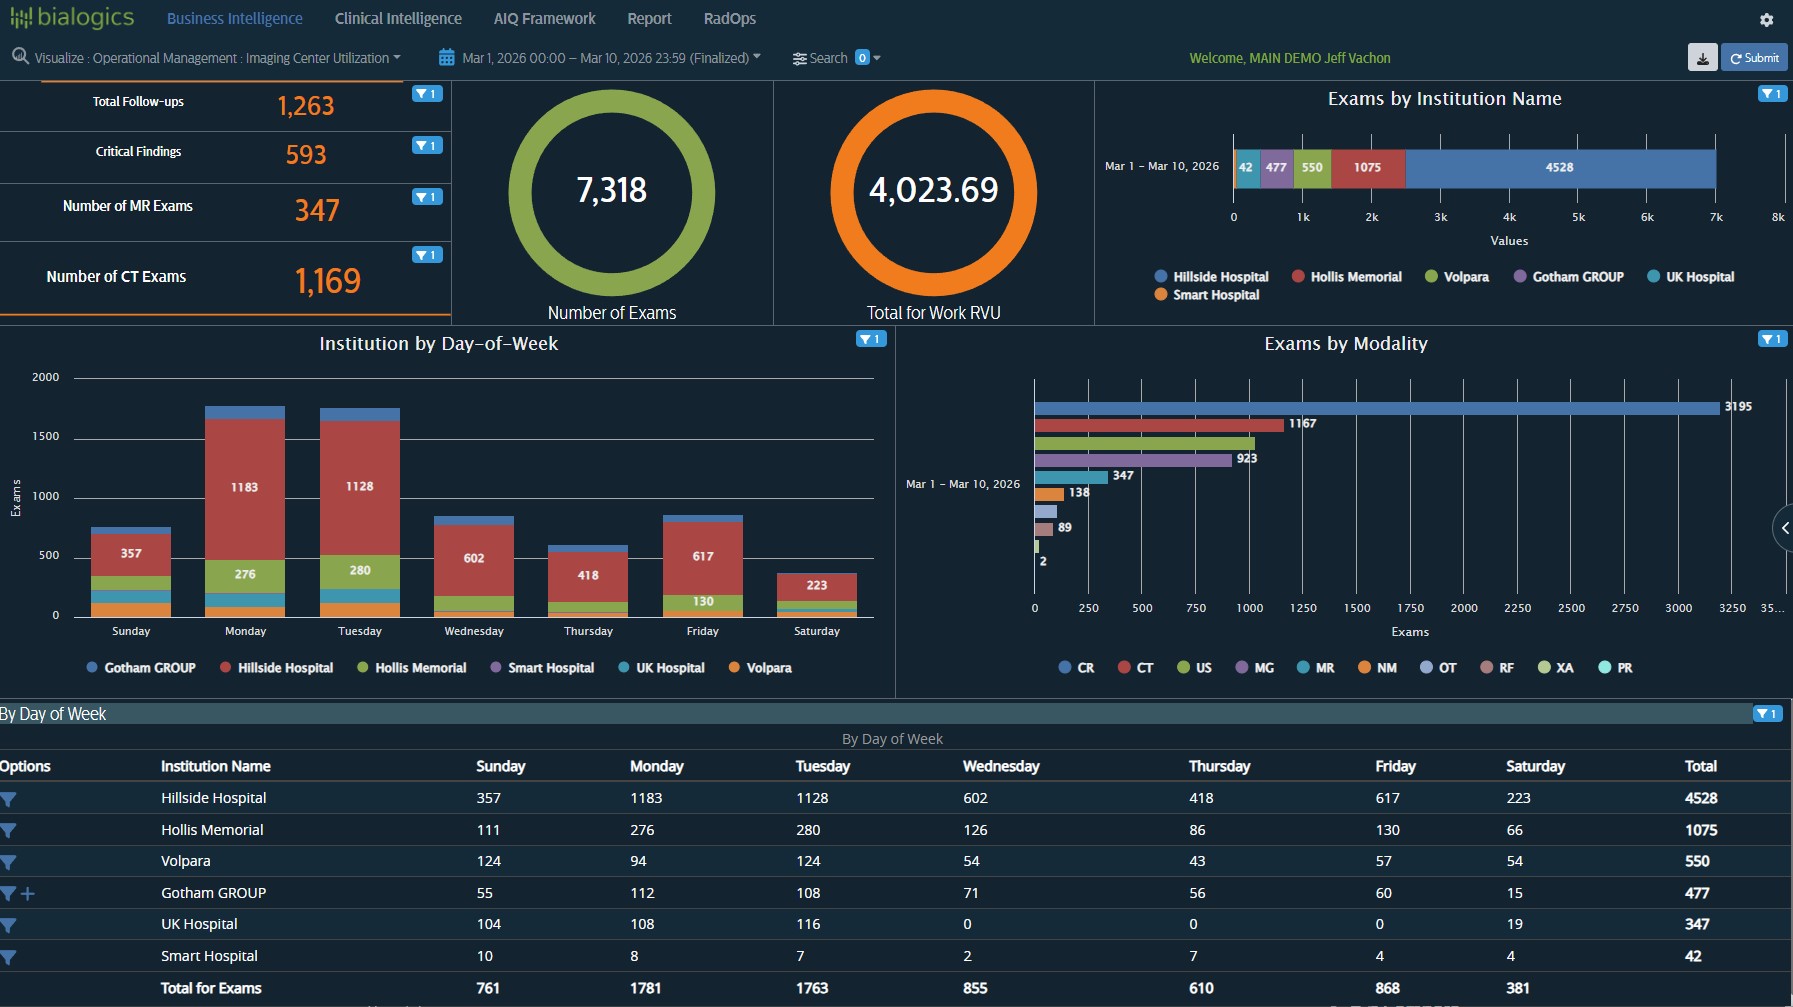Open the date range picker dropdown

[x=757, y=57]
